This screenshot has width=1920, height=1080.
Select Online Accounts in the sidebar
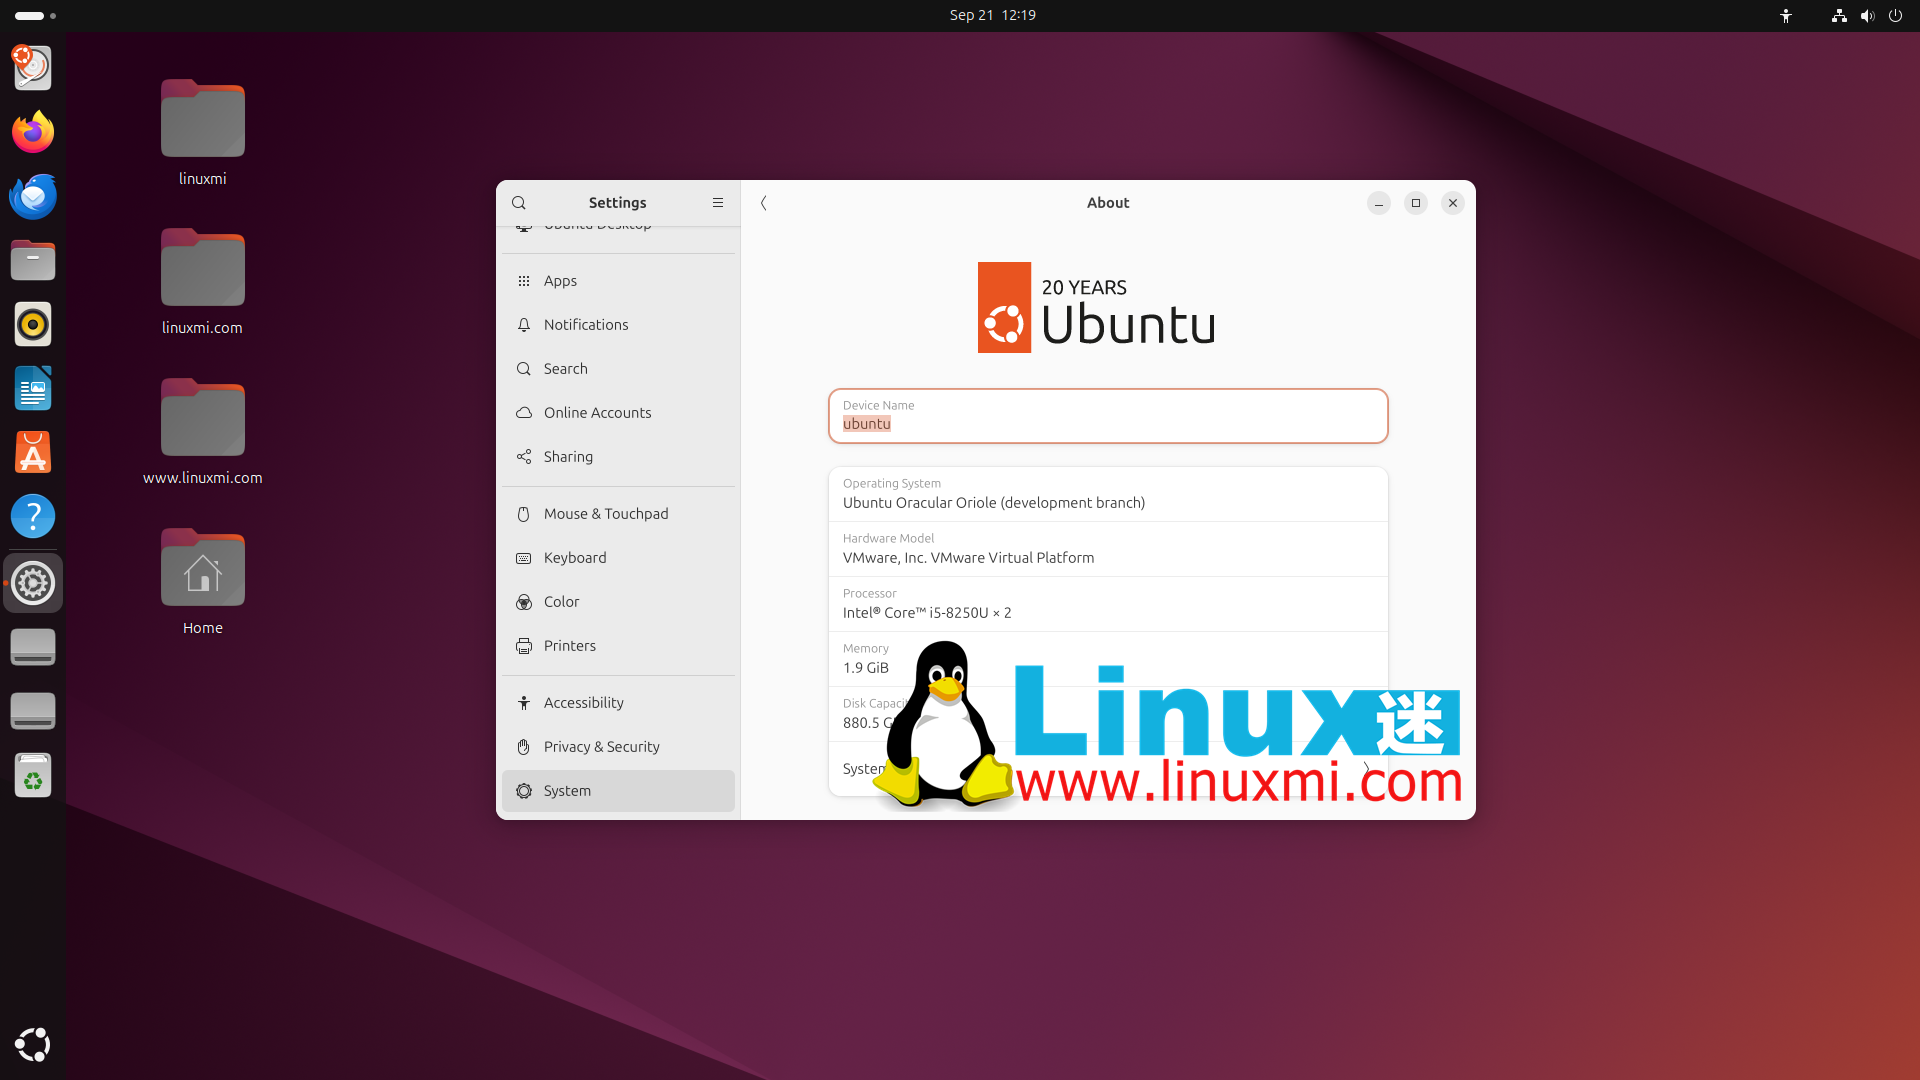coord(618,413)
